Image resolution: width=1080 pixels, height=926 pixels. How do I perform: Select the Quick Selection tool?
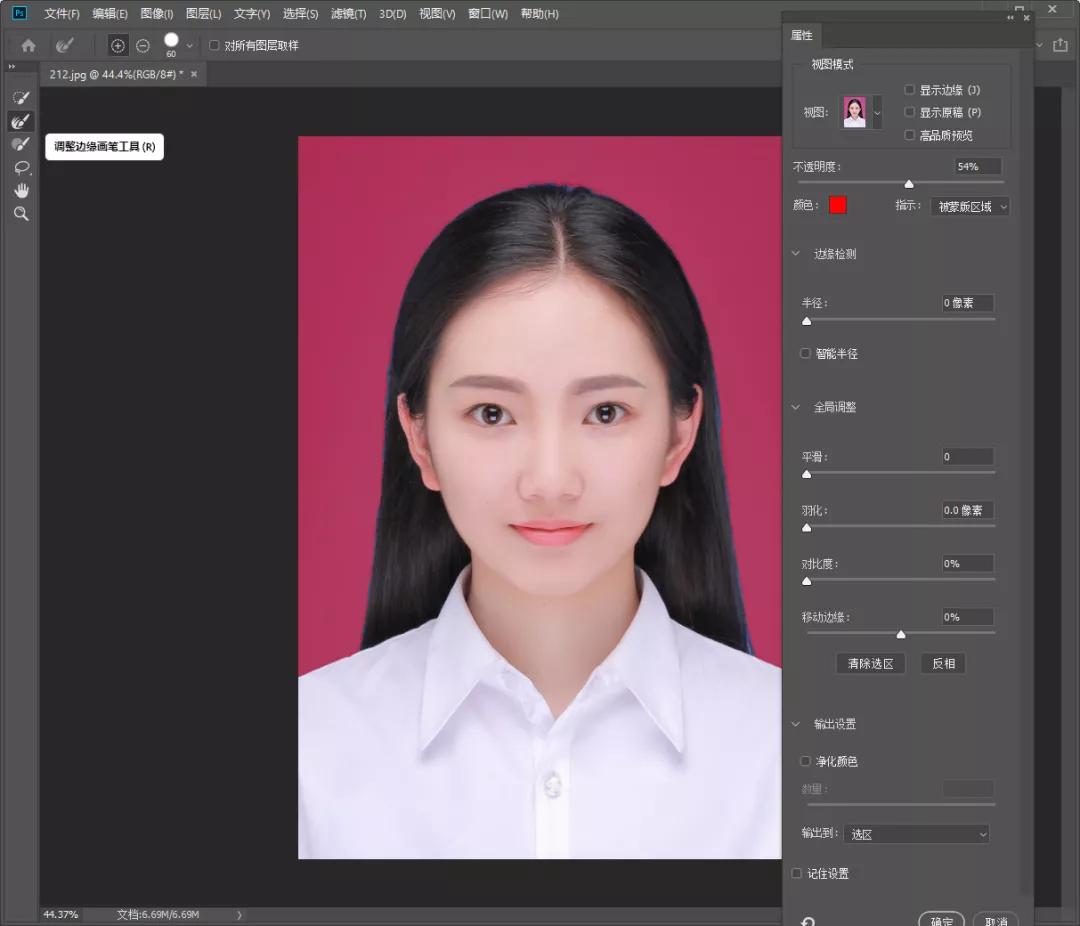tap(21, 98)
